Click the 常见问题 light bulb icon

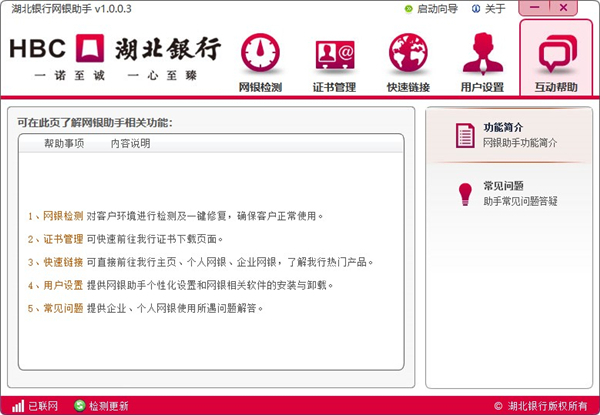pos(465,194)
